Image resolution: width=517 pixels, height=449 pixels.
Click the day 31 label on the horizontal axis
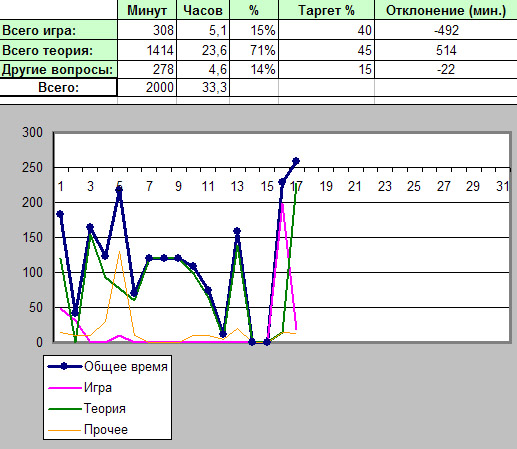coord(502,186)
